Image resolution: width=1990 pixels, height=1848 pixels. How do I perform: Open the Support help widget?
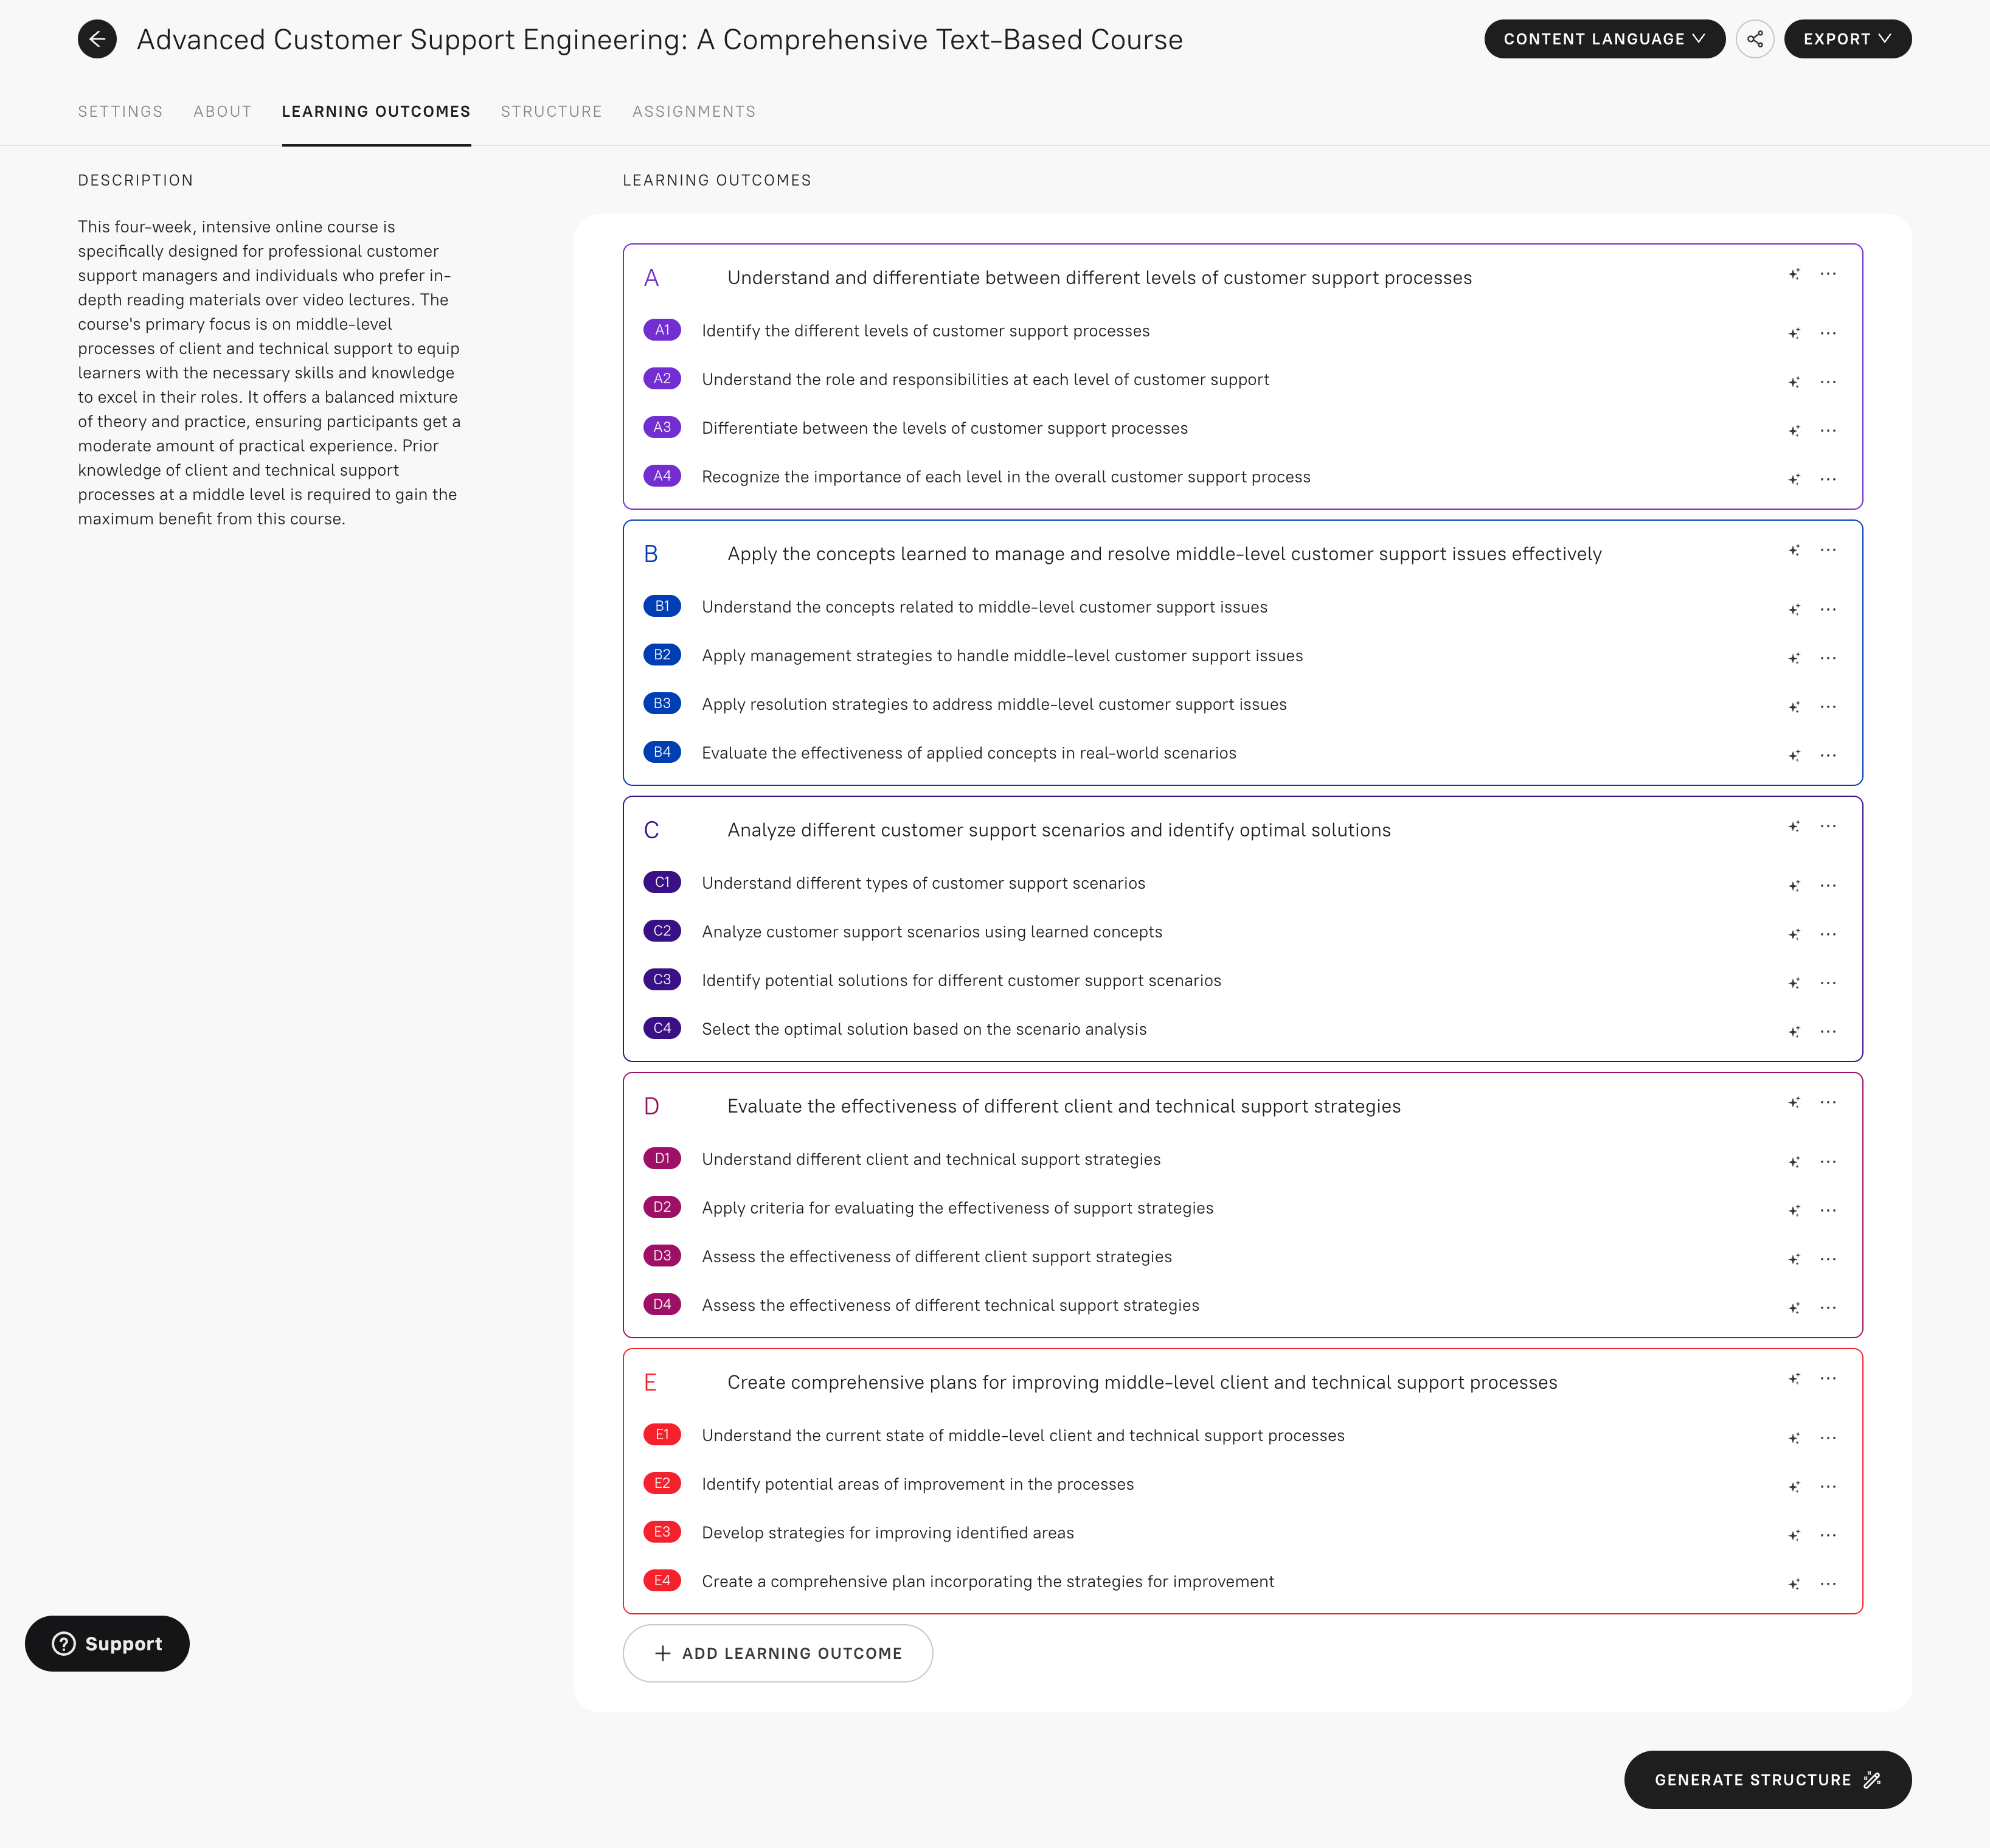click(x=107, y=1643)
